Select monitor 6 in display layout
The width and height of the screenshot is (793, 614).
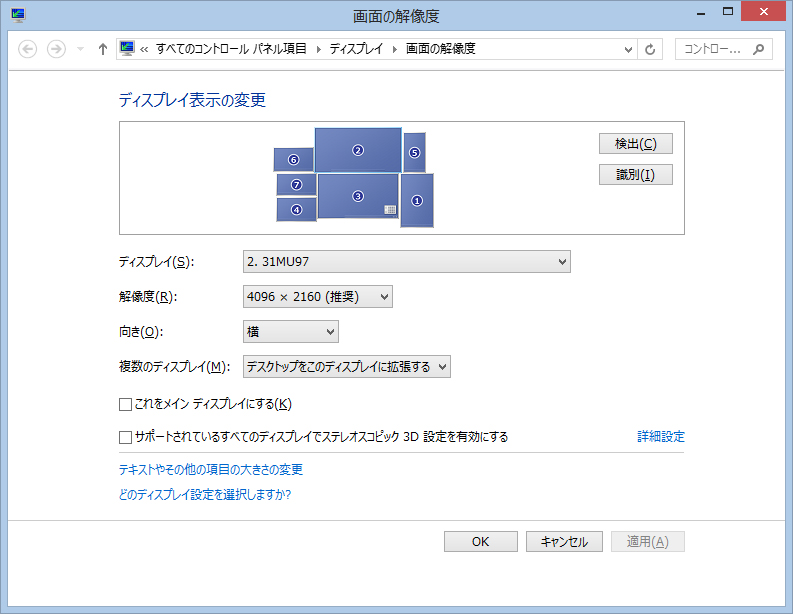[293, 160]
